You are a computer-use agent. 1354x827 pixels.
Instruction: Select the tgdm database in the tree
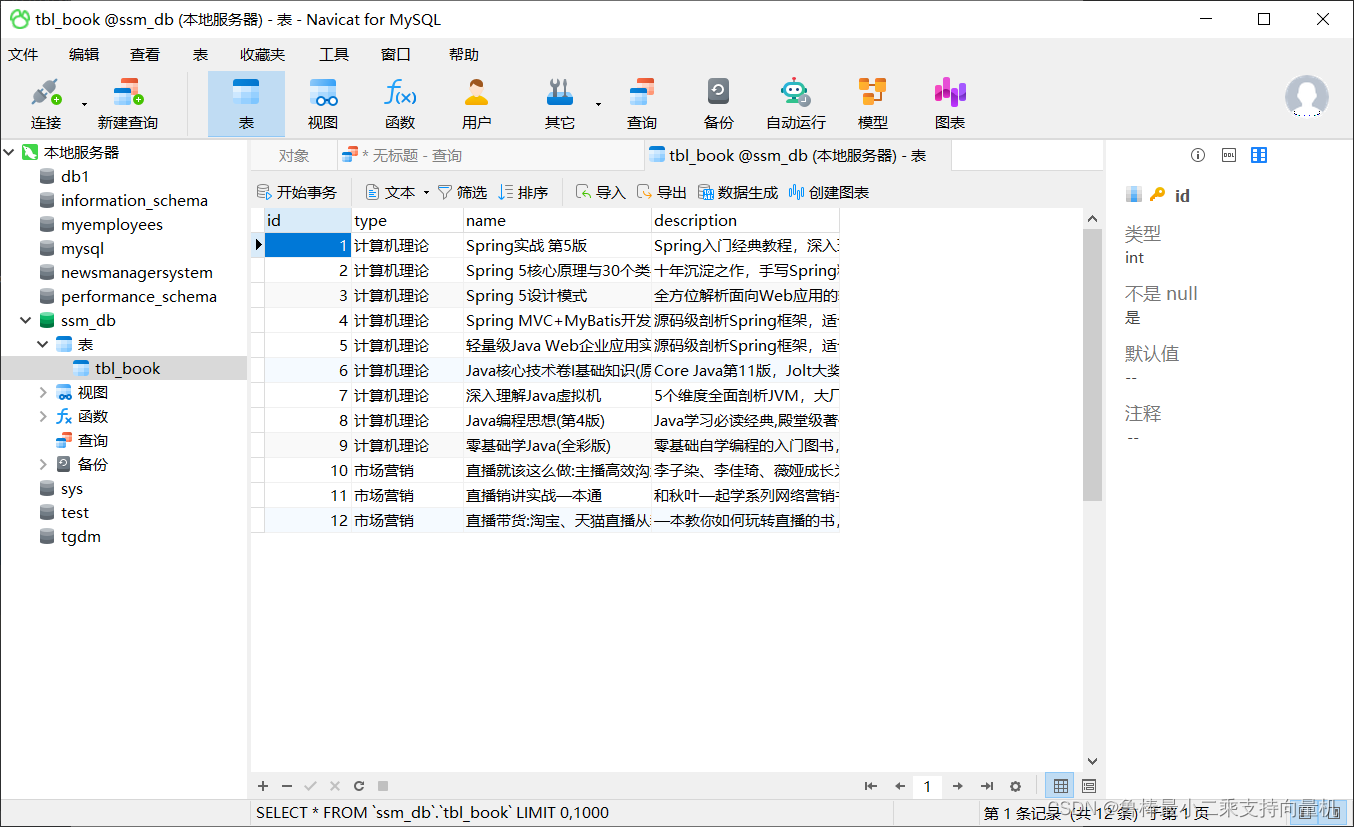[80, 536]
